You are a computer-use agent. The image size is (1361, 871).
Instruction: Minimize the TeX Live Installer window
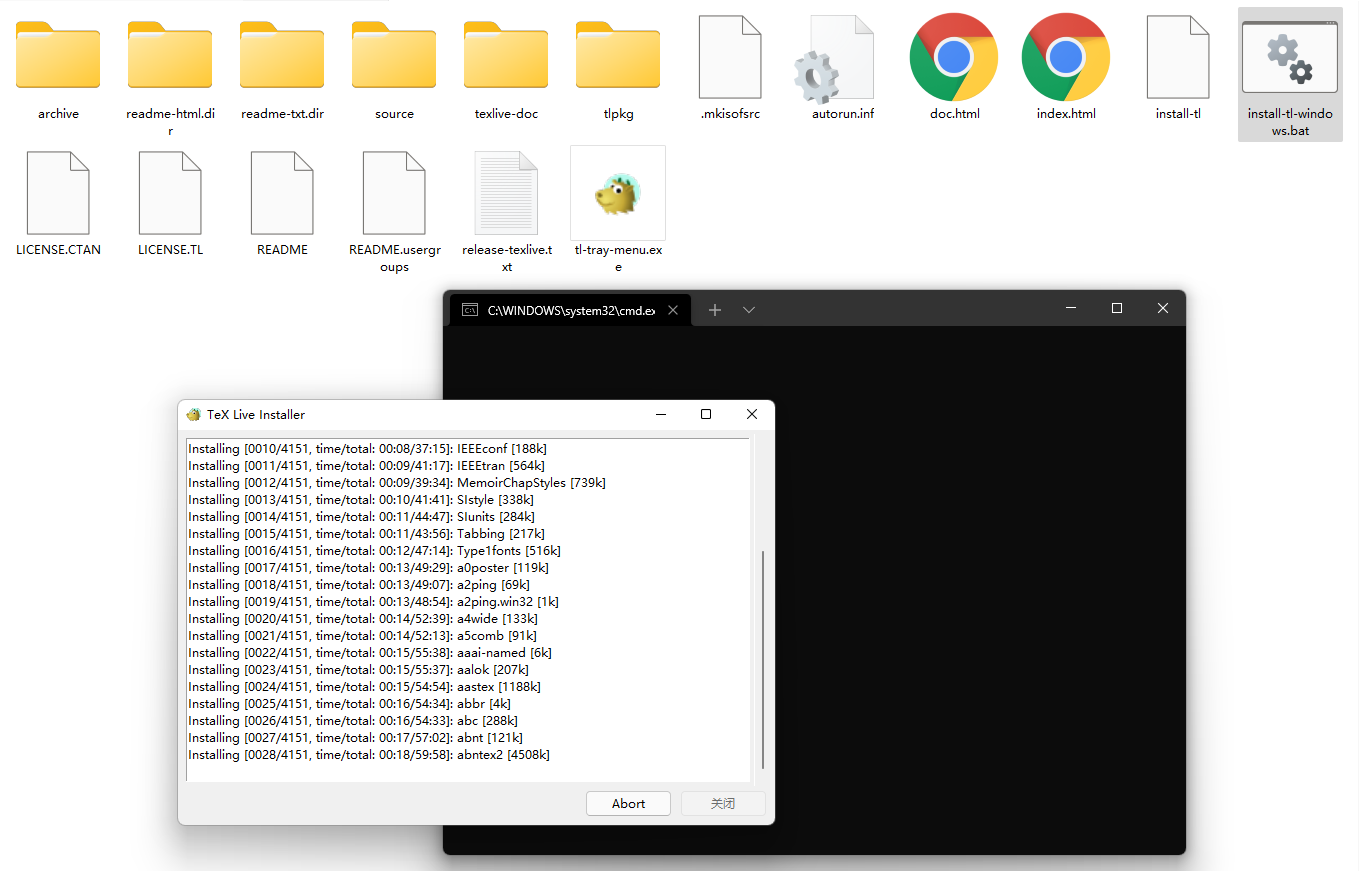[661, 414]
